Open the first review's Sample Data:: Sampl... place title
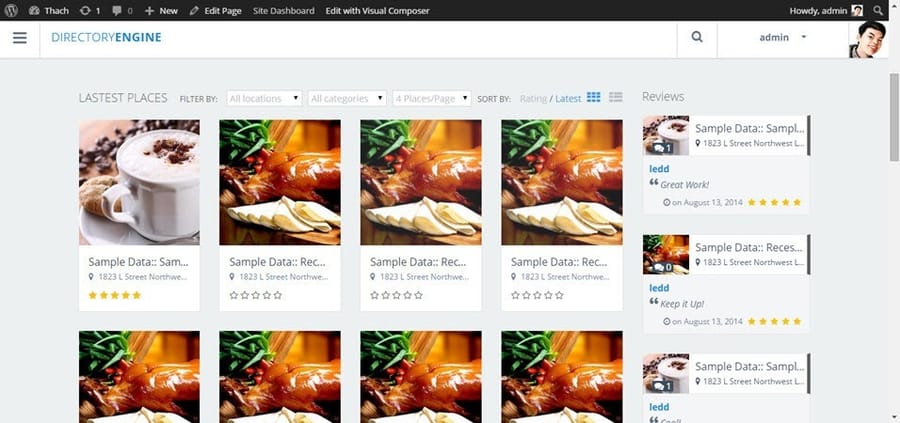This screenshot has width=900, height=423. coord(750,128)
